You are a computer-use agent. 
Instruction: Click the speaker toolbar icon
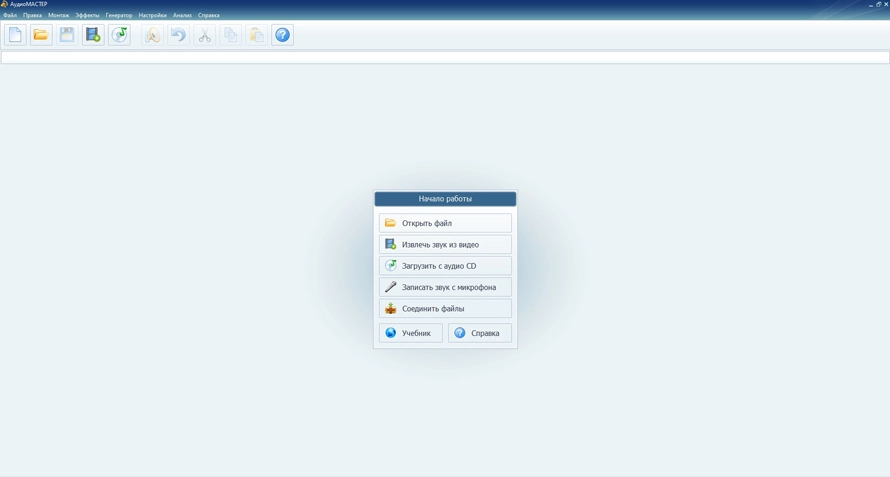(x=152, y=35)
